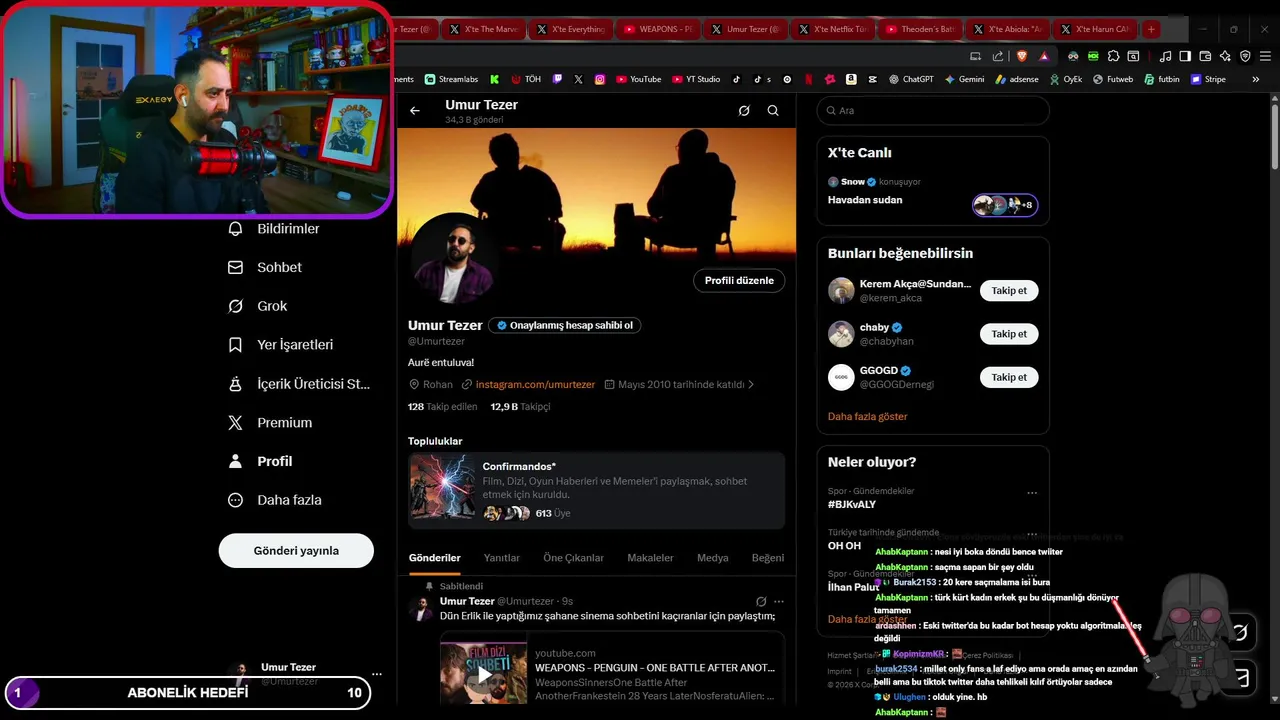Open the 128 Takip edilen list
This screenshot has width=1280, height=720.
(x=443, y=407)
